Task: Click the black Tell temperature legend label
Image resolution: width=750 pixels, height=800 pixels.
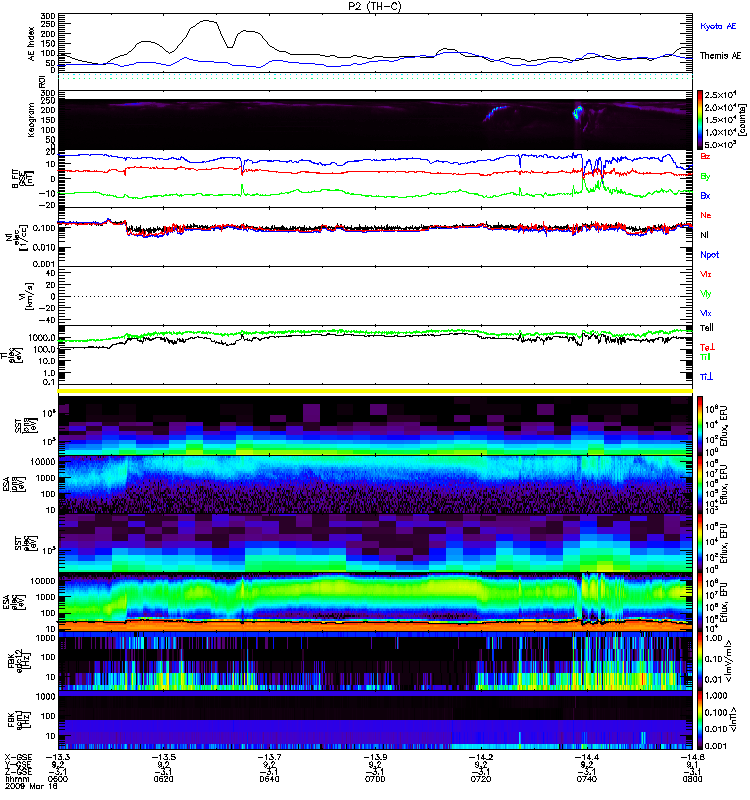Action: (x=706, y=328)
